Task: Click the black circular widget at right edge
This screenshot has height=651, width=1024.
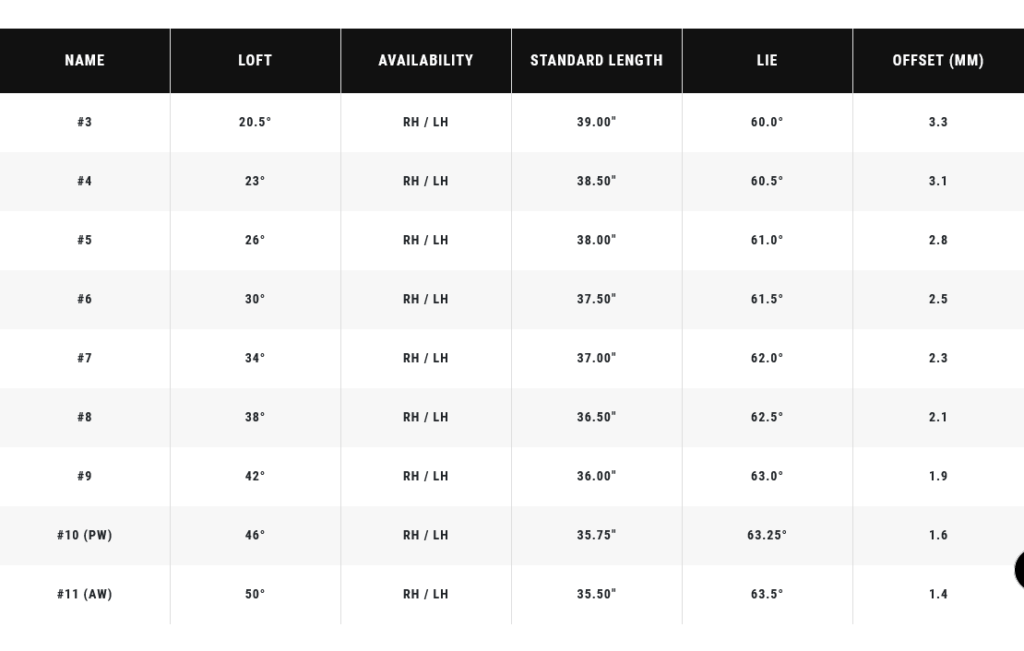Action: pos(1019,570)
